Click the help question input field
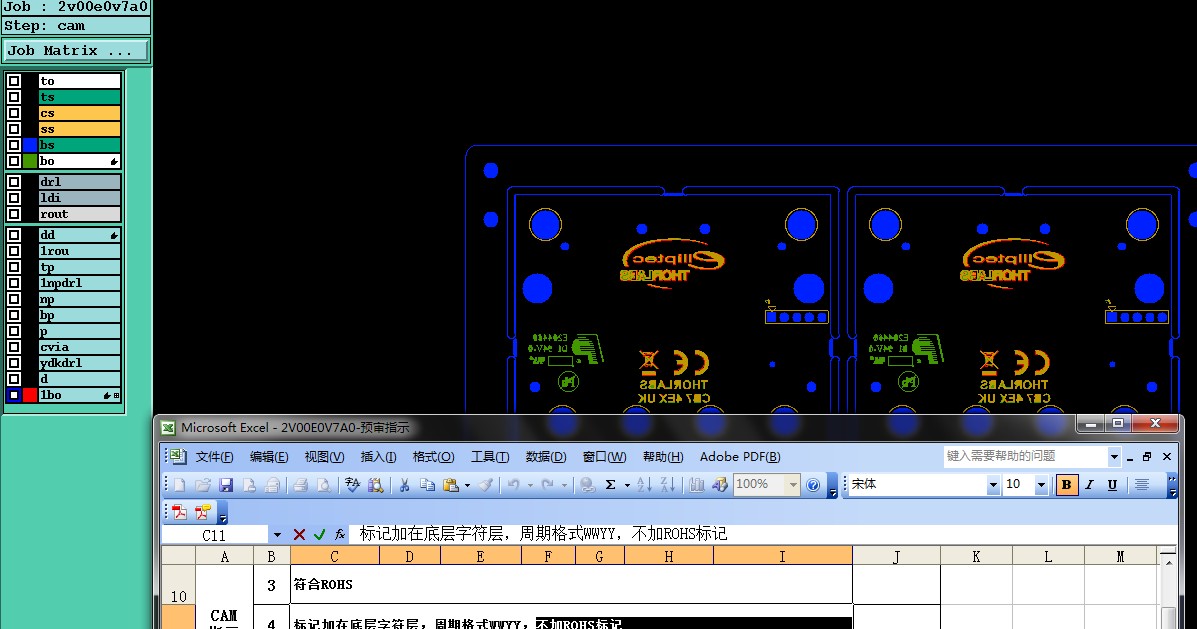 tap(1025, 456)
